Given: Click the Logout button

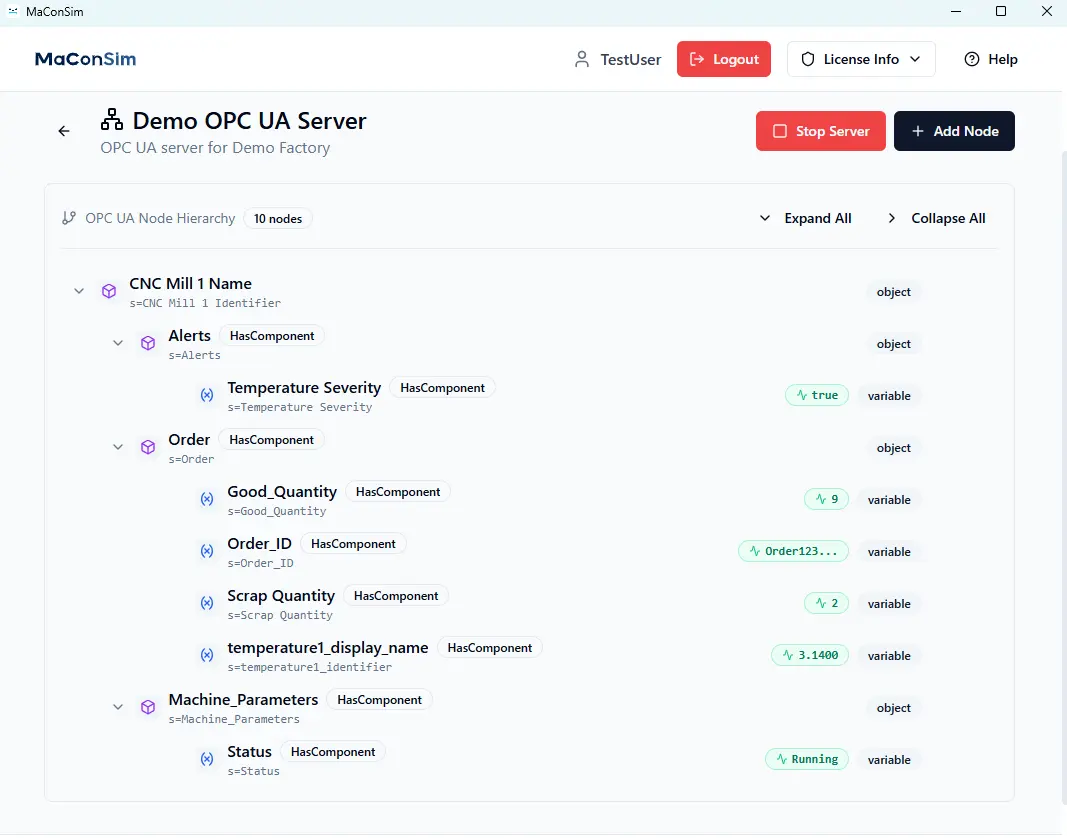Looking at the screenshot, I should (x=724, y=59).
